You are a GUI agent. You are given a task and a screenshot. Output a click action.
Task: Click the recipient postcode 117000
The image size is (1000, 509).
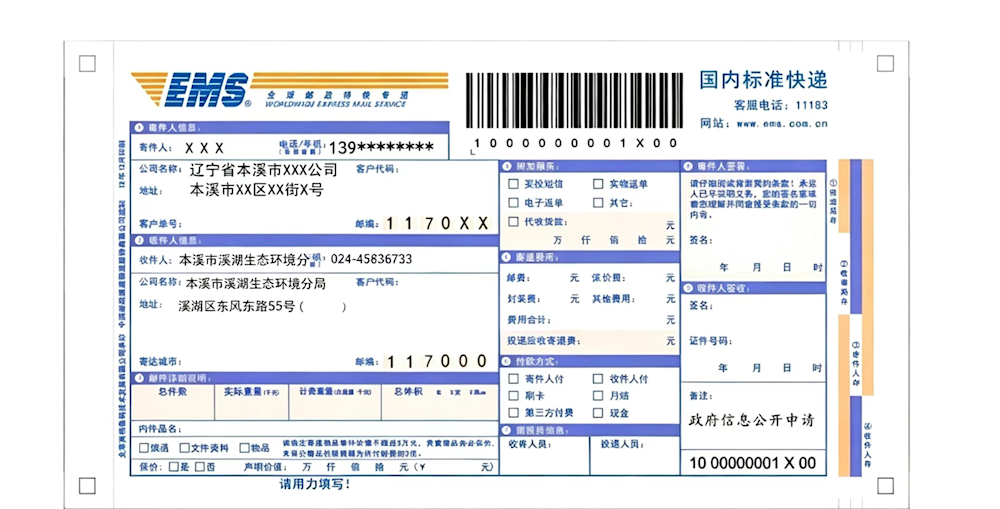(438, 362)
